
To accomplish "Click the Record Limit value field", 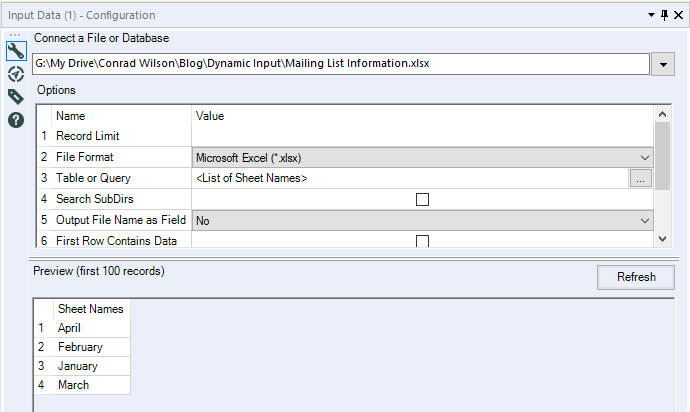I will click(x=422, y=136).
